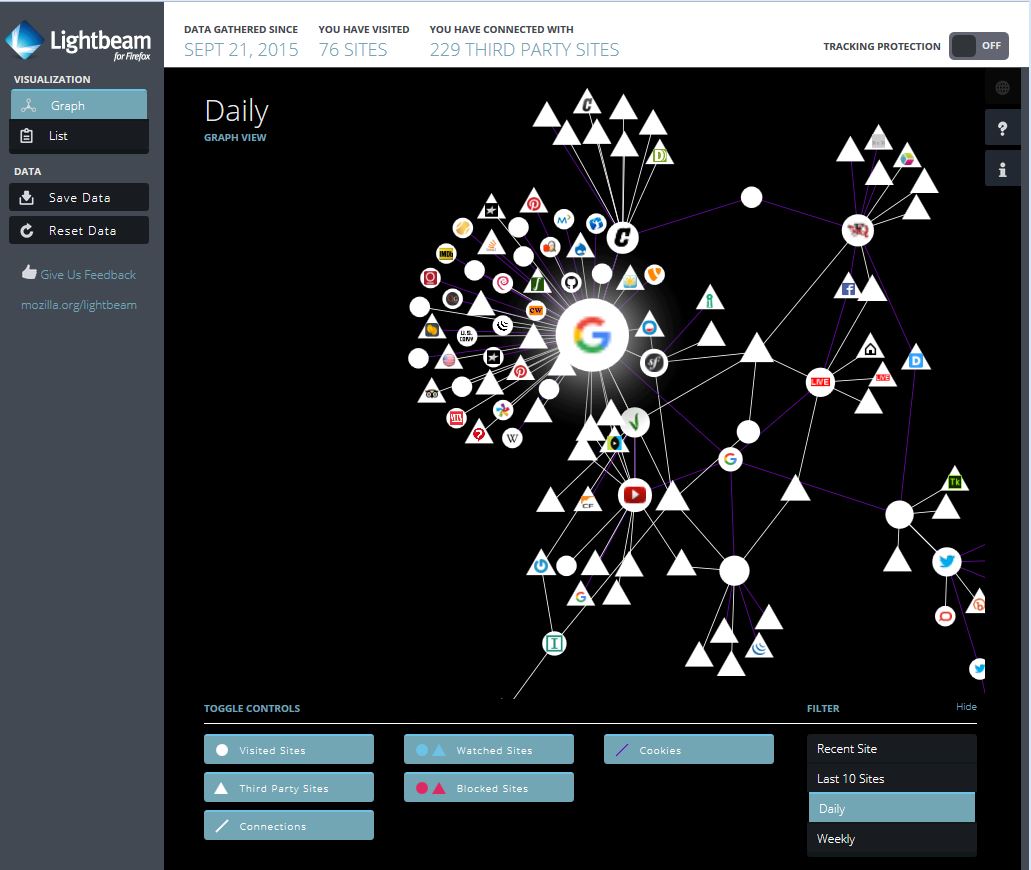Hide the controls panel via Hide link
This screenshot has width=1031, height=870.
pyautogui.click(x=966, y=706)
